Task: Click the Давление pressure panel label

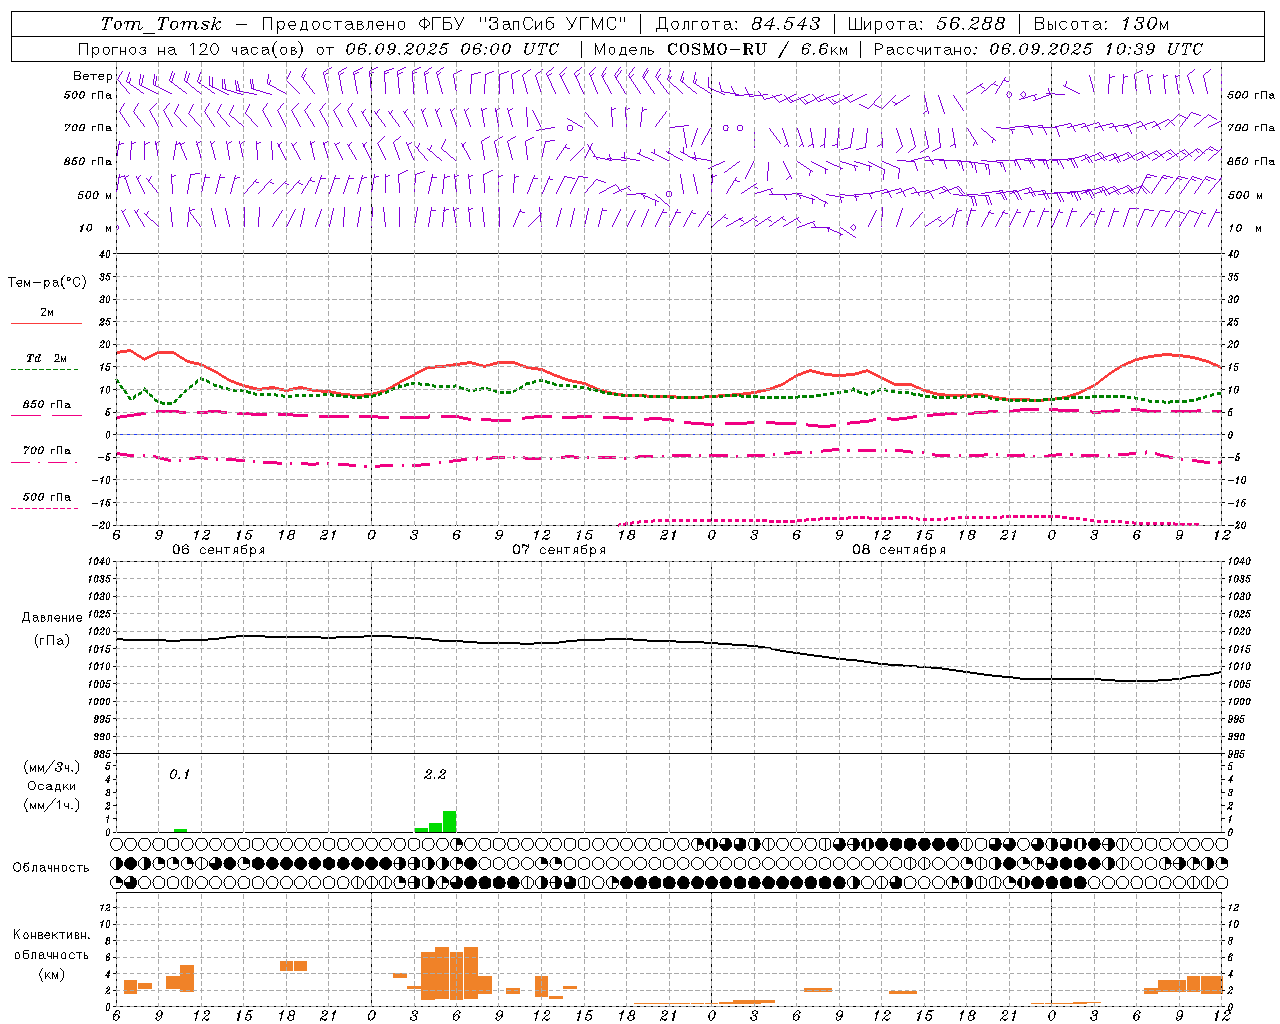Action: click(x=52, y=618)
